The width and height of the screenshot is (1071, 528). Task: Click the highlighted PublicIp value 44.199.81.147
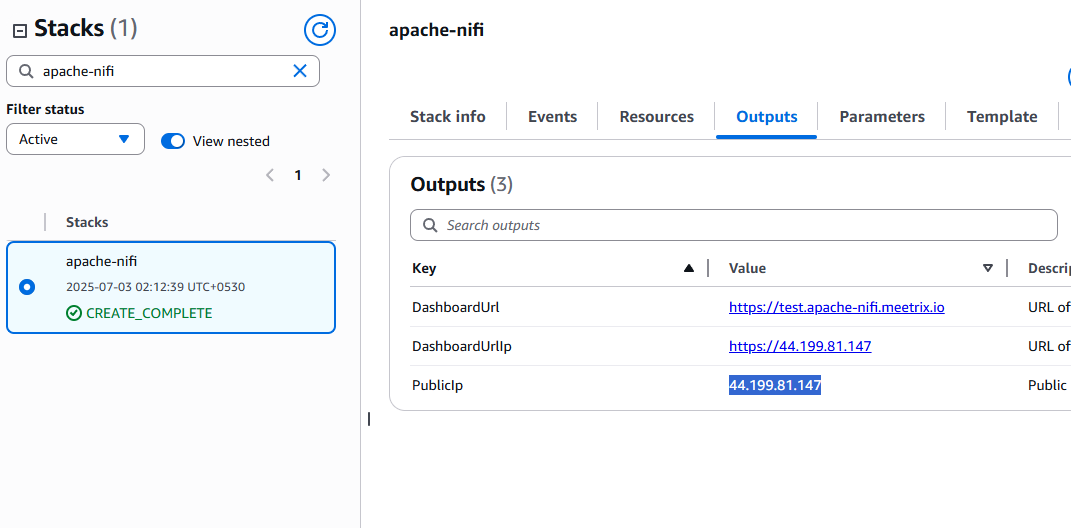coord(775,385)
